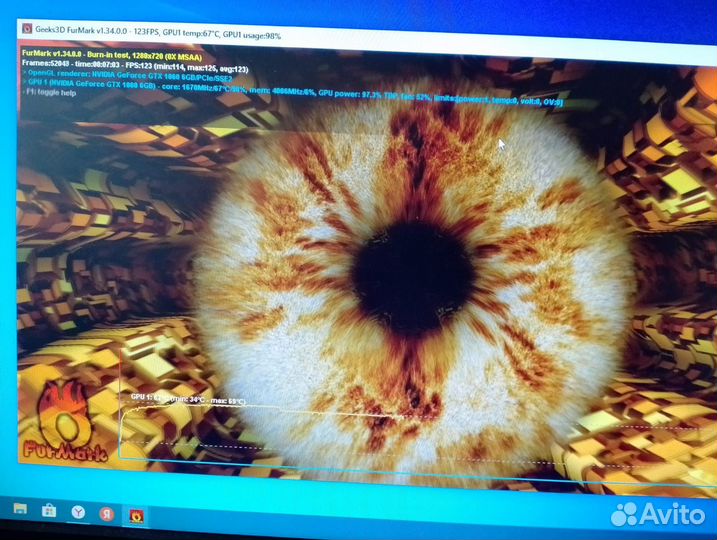Click the 'Burn-in test, 1280x720' overlay line
Image resolution: width=717 pixels, height=540 pixels.
click(112, 55)
